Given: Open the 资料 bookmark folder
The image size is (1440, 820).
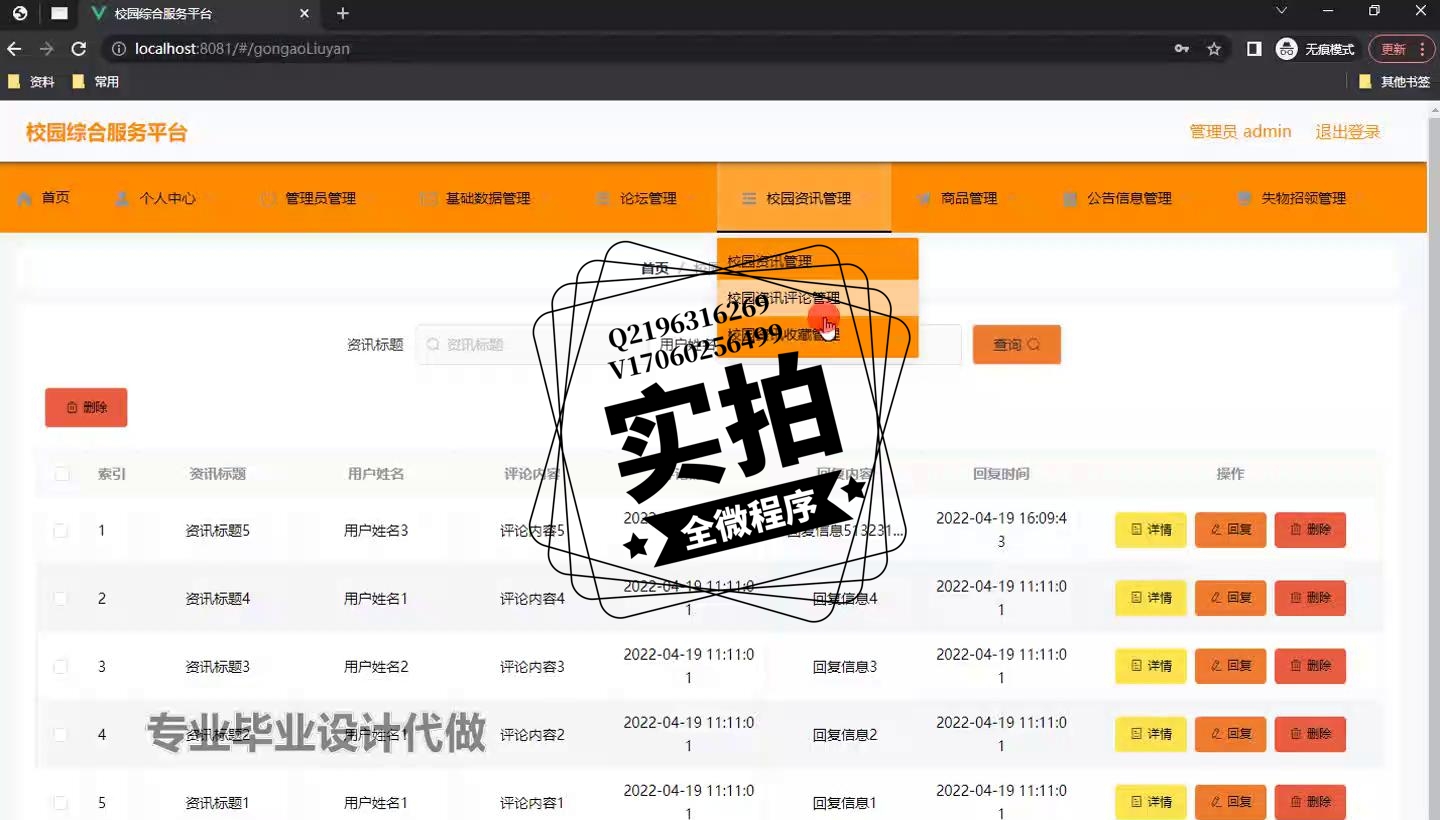Looking at the screenshot, I should [x=32, y=82].
